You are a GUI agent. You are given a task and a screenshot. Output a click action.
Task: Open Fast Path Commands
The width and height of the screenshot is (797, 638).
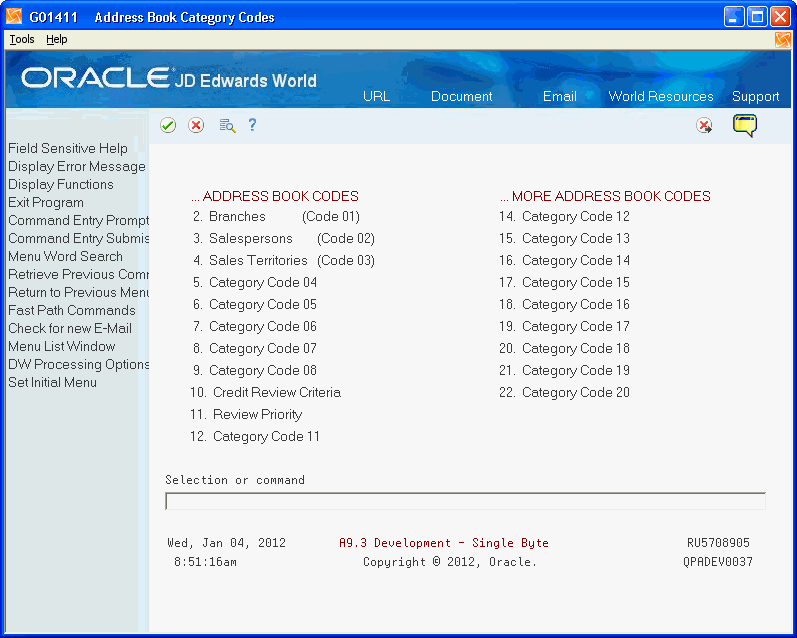click(72, 310)
